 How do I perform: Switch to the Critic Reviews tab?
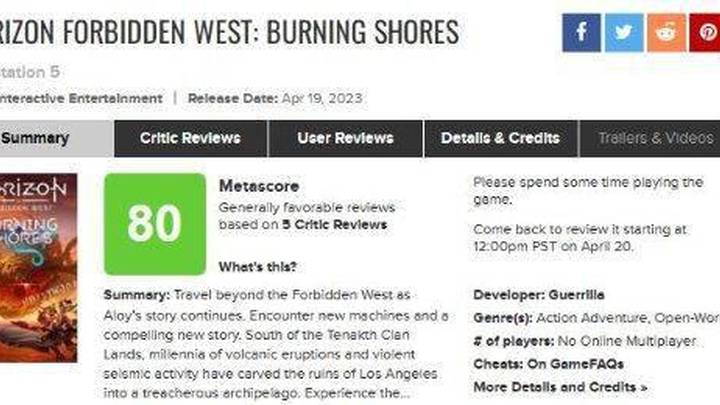(191, 138)
